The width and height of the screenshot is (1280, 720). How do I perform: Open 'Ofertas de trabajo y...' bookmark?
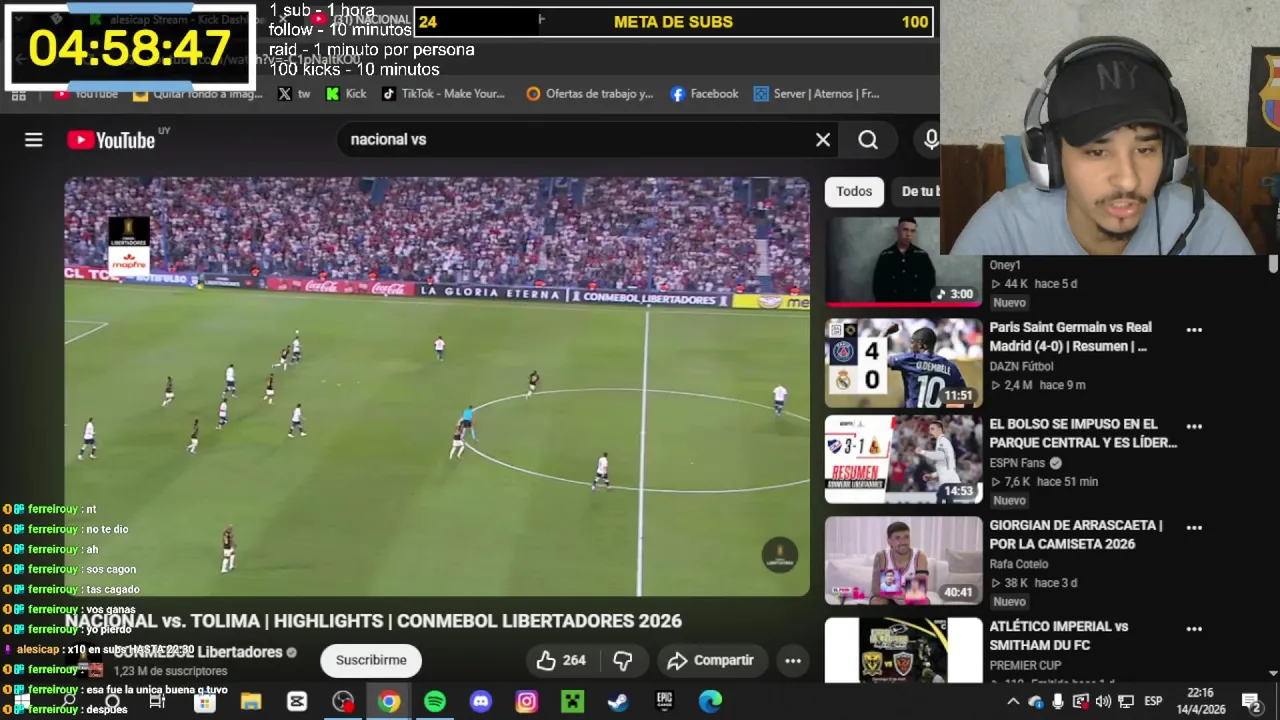pos(590,94)
